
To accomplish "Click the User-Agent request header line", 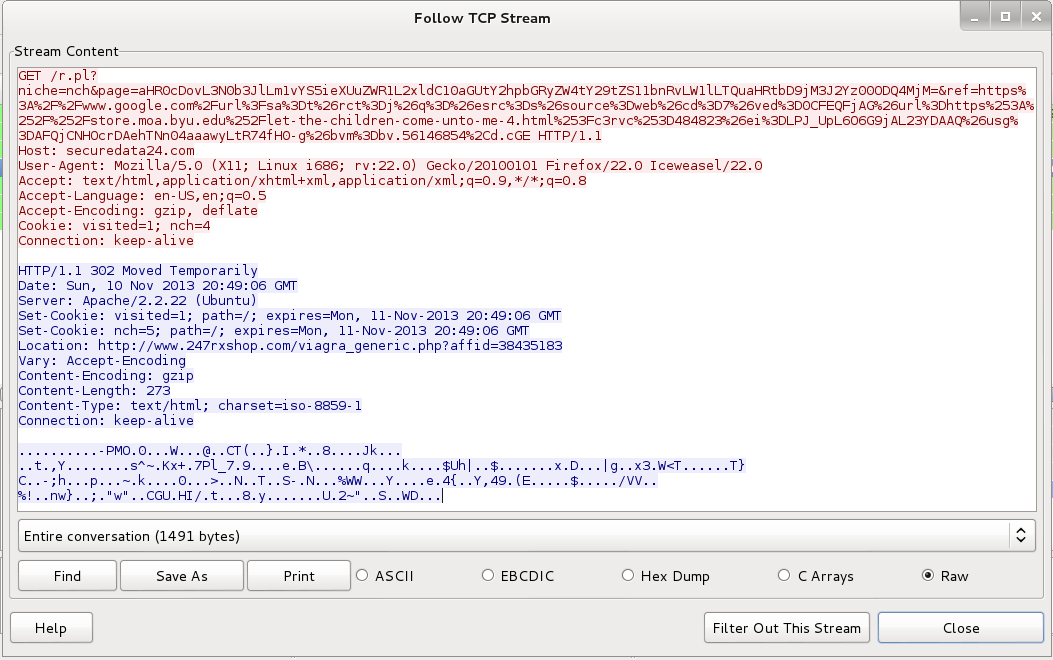I will point(390,166).
